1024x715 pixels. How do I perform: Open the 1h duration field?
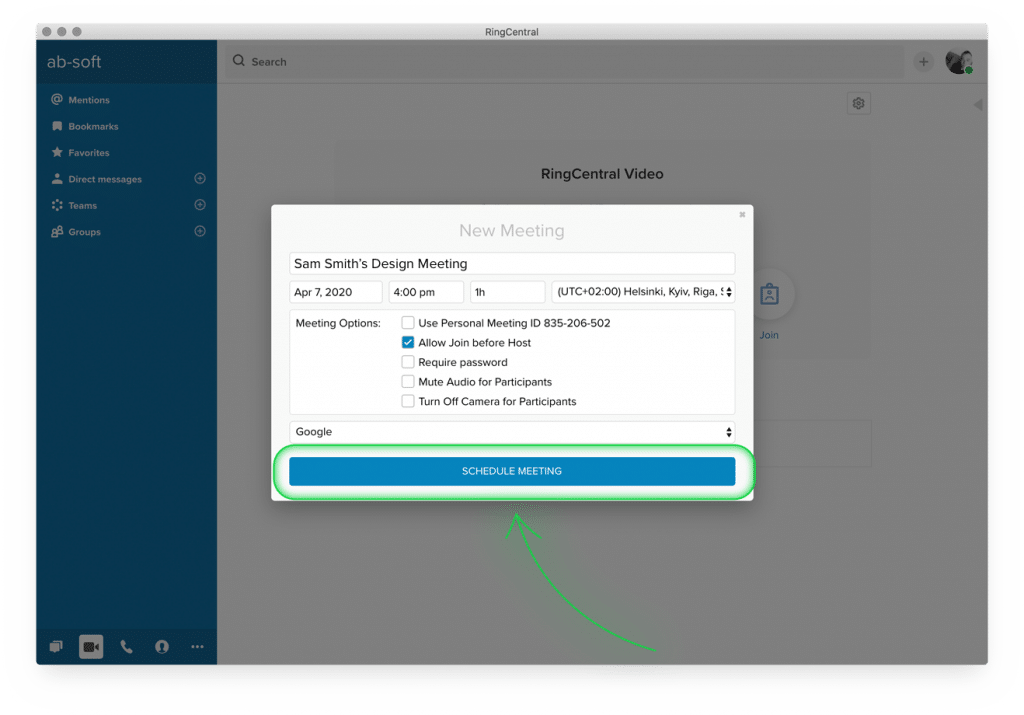[x=507, y=292]
